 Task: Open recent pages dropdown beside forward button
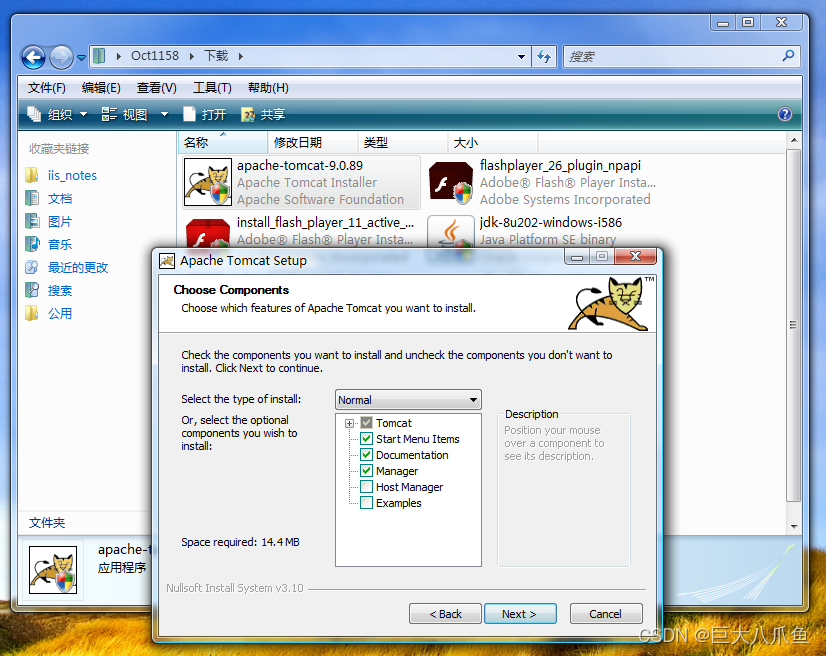click(x=81, y=57)
